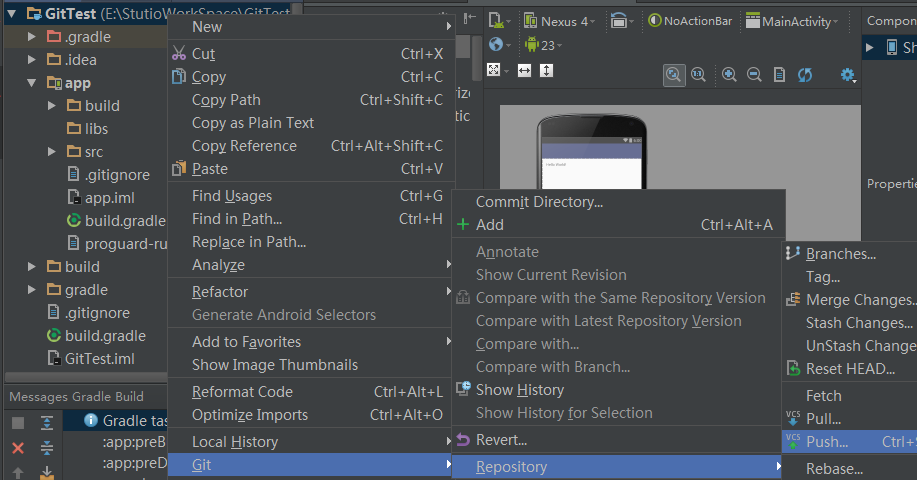Zoom out of the layout preview
The width and height of the screenshot is (917, 480).
[754, 74]
